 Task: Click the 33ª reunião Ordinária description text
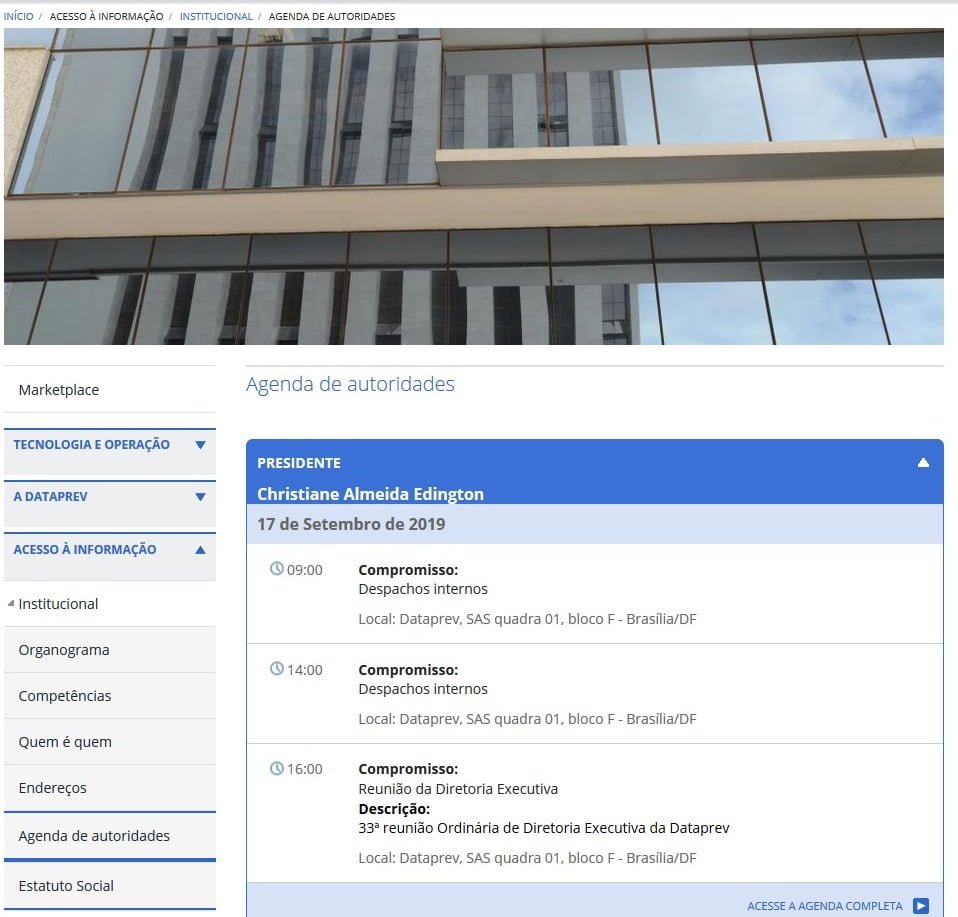point(544,828)
